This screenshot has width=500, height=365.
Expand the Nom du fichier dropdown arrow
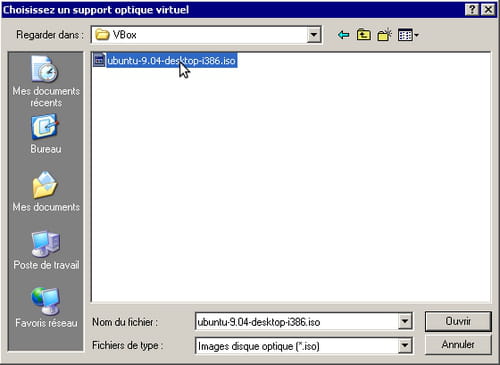click(405, 321)
